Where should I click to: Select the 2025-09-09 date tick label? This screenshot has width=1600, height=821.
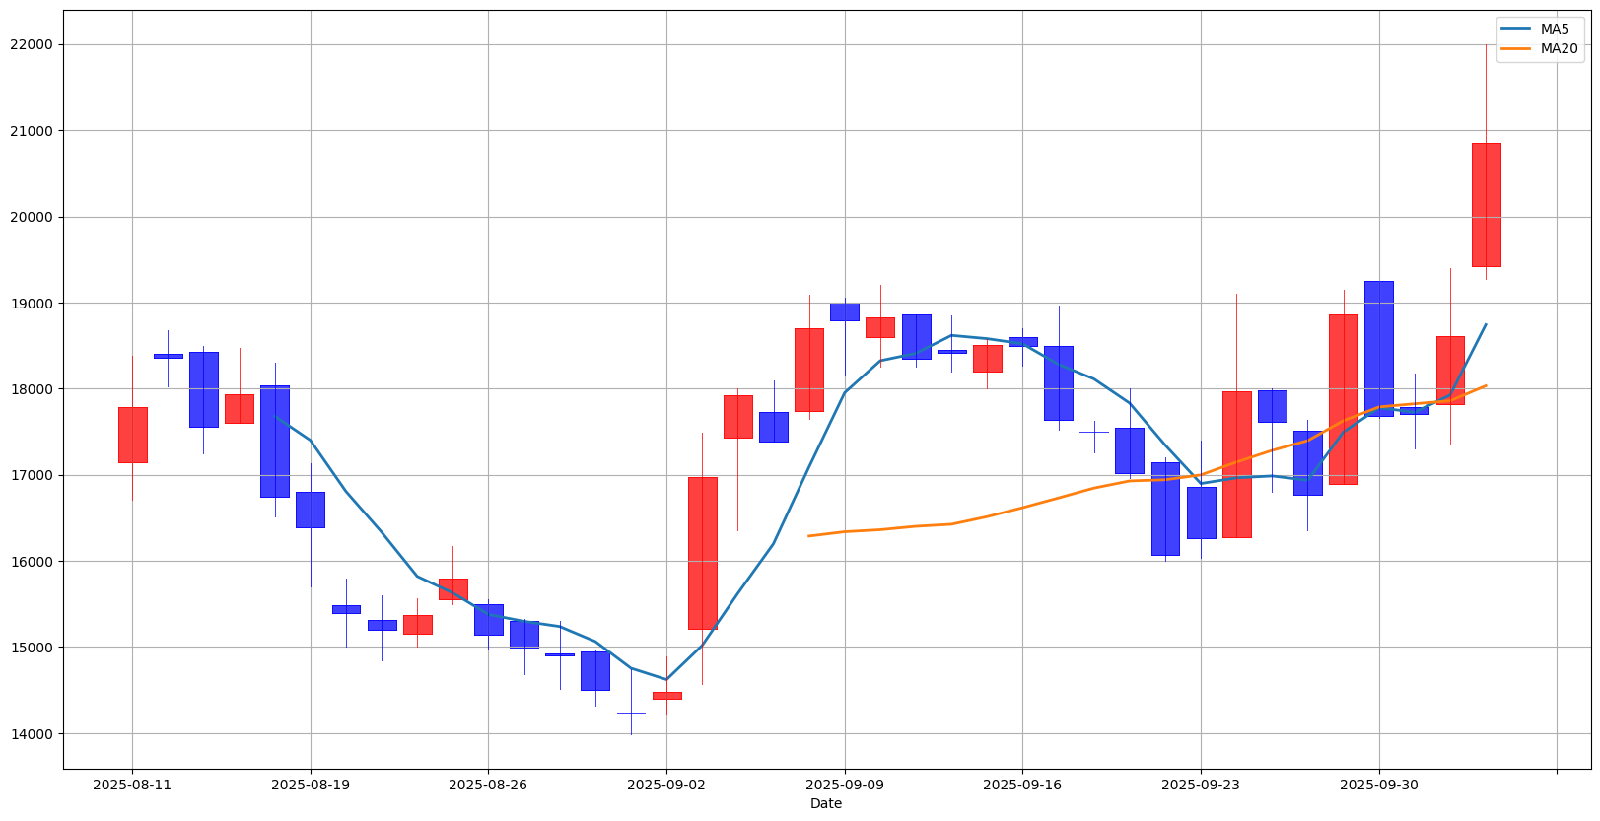click(844, 785)
